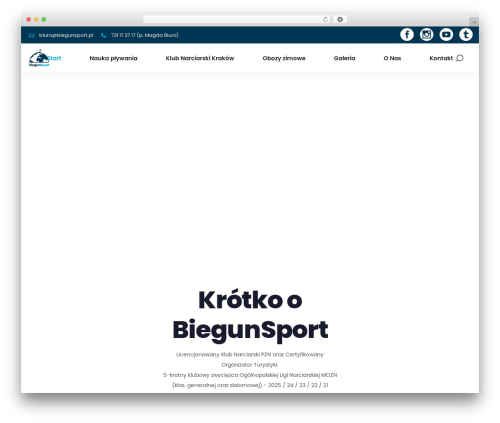Click the Krótko o BiegunSport heading
500x423 pixels.
coord(250,315)
